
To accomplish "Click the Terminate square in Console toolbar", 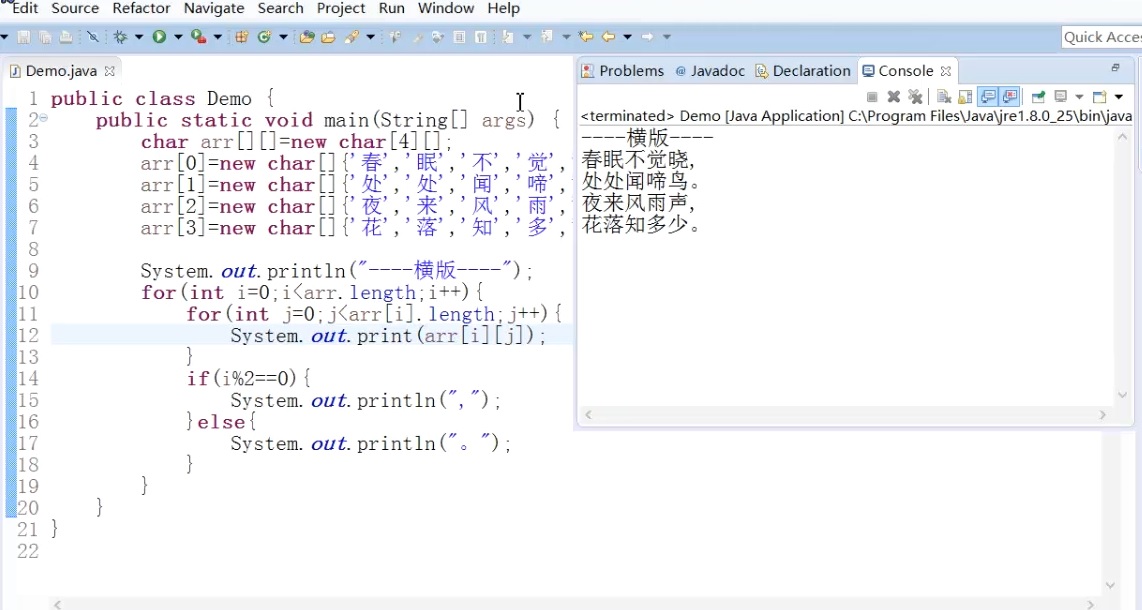I will 872,97.
